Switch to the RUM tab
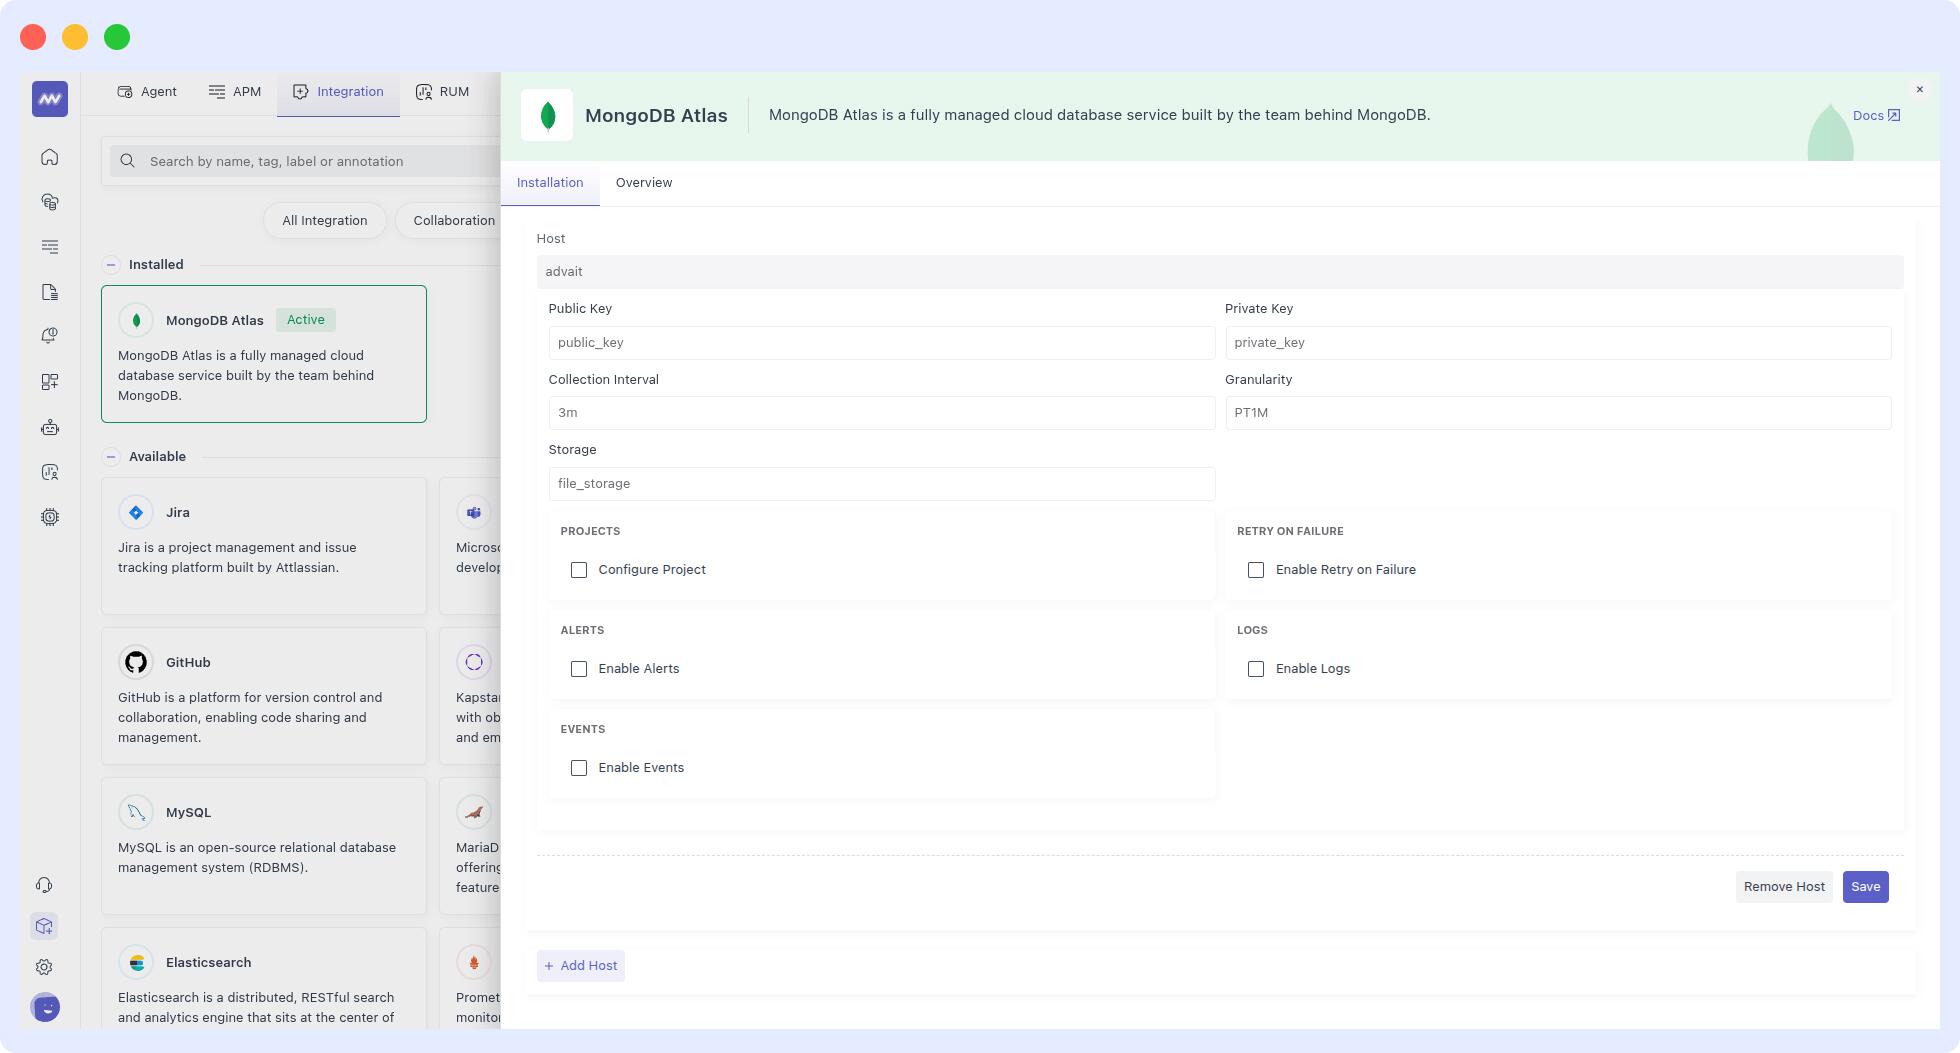1960x1053 pixels. tap(442, 92)
